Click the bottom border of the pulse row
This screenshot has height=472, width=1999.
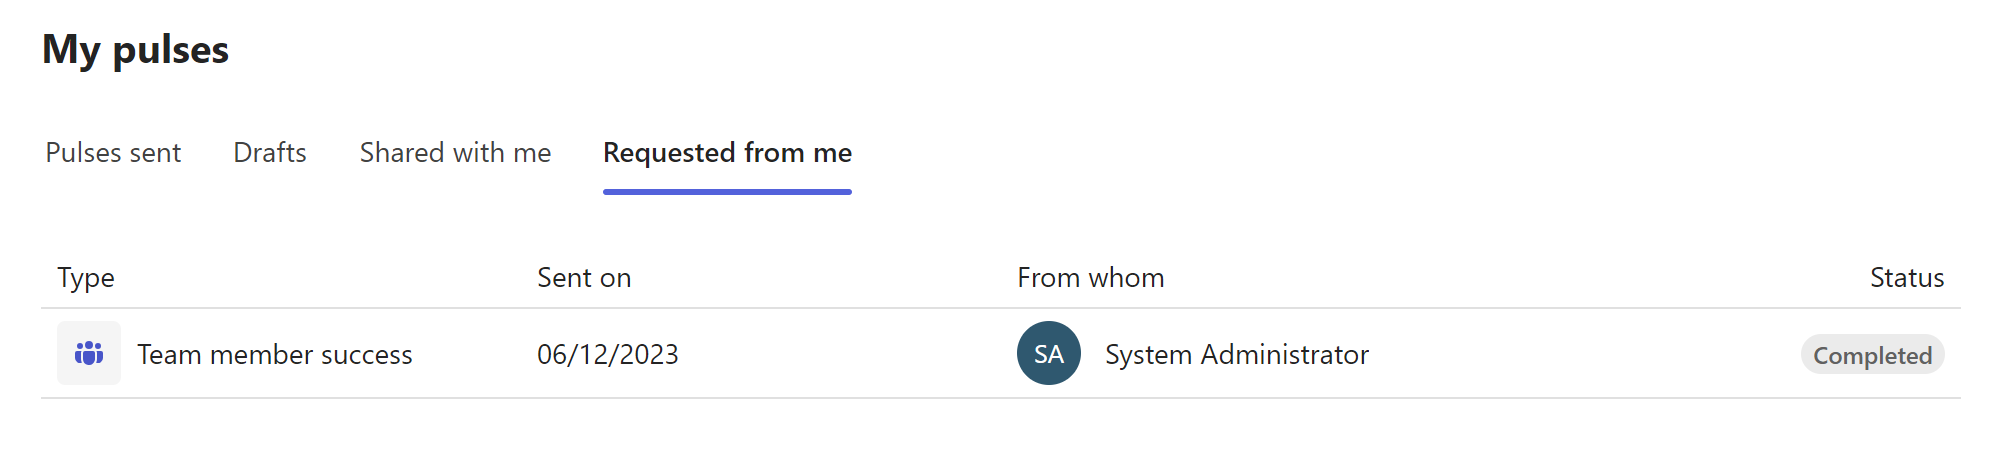point(1000,398)
